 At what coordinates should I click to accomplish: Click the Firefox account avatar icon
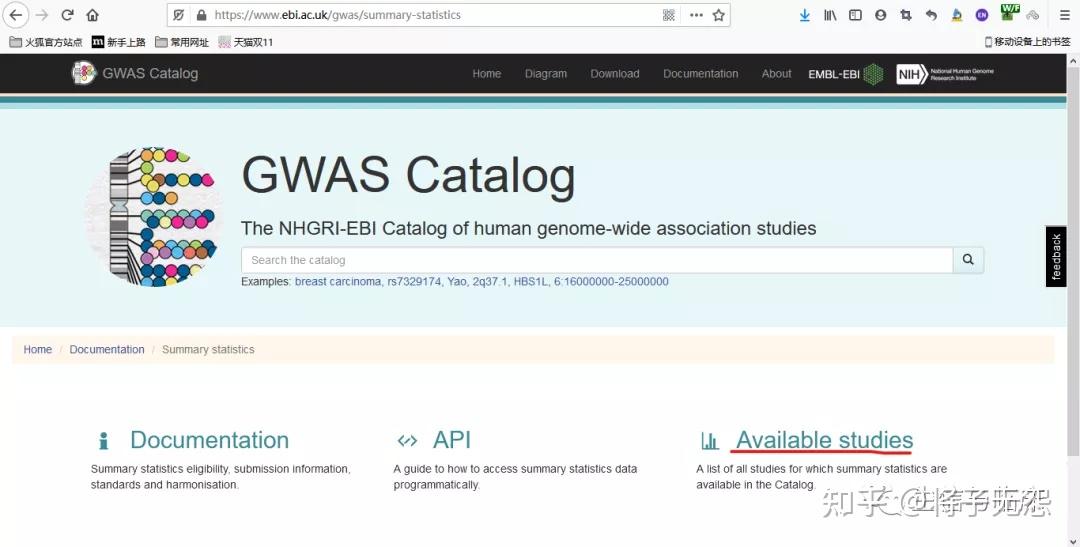tap(880, 15)
